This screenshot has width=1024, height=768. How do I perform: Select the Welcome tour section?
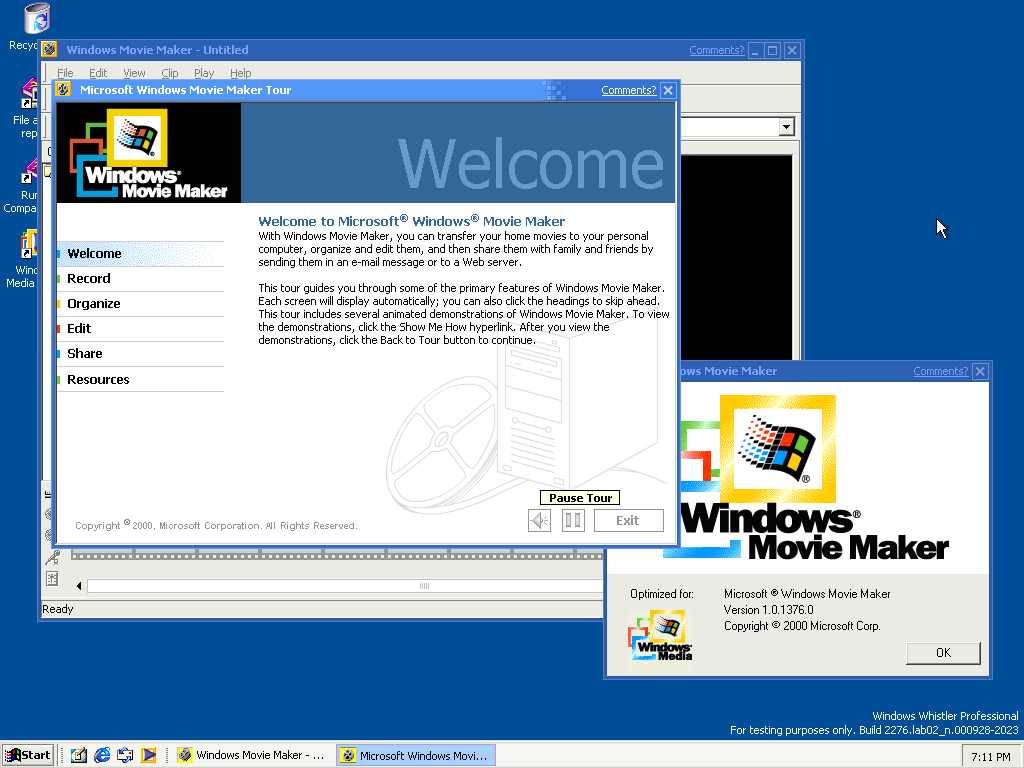pos(140,253)
